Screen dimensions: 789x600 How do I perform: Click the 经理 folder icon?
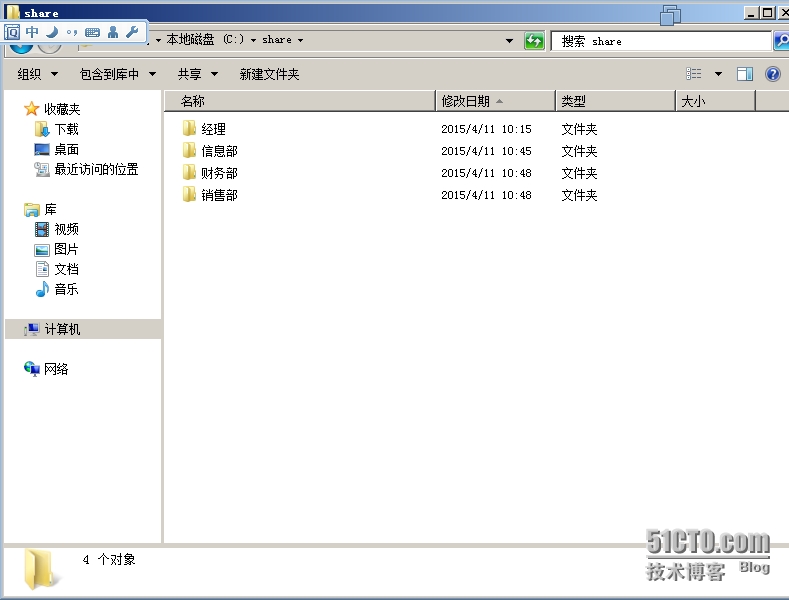189,129
